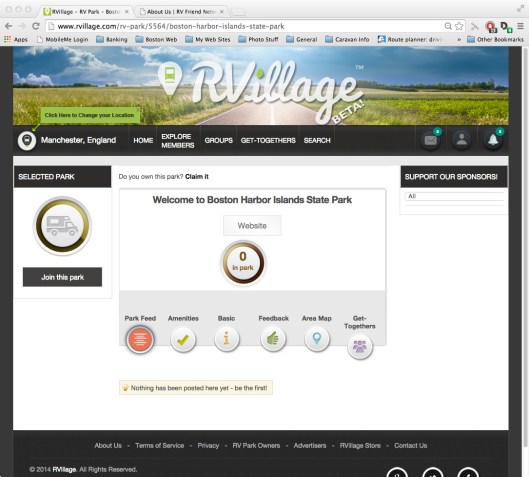Open the Chrome hamburger menu
Screen dimensions: 529x477
[521, 26]
